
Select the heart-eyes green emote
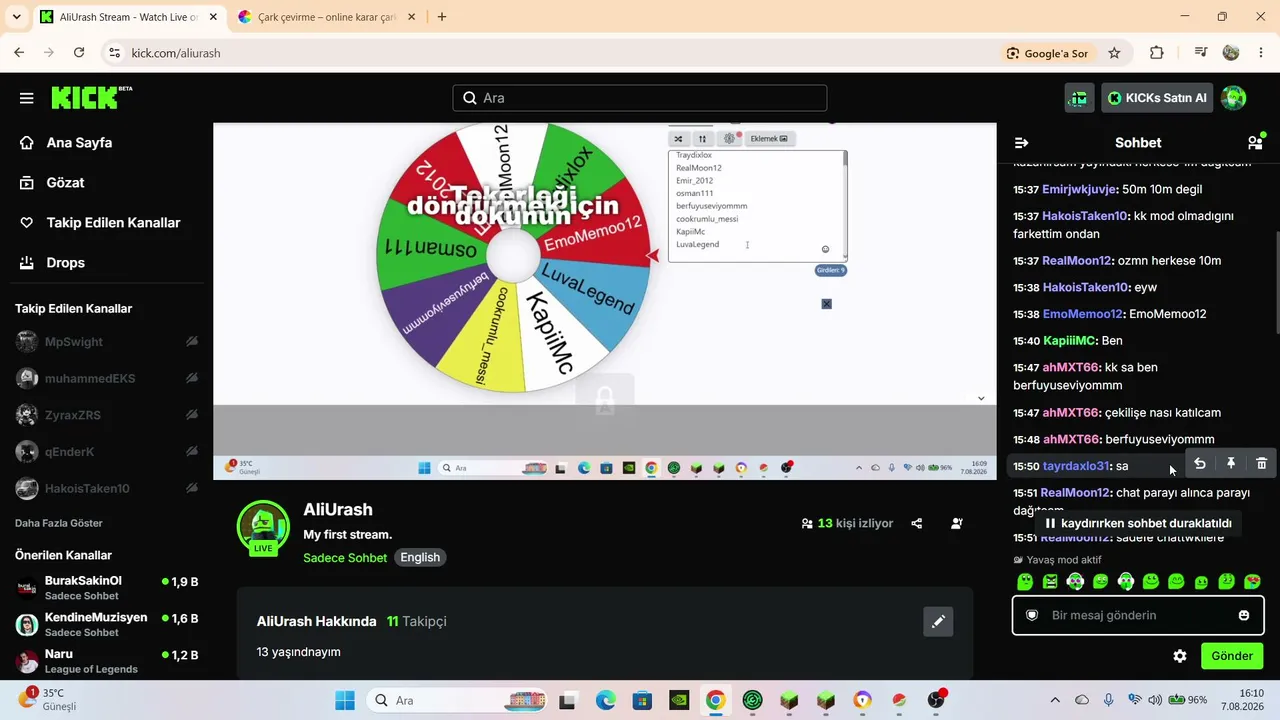coord(1252,582)
